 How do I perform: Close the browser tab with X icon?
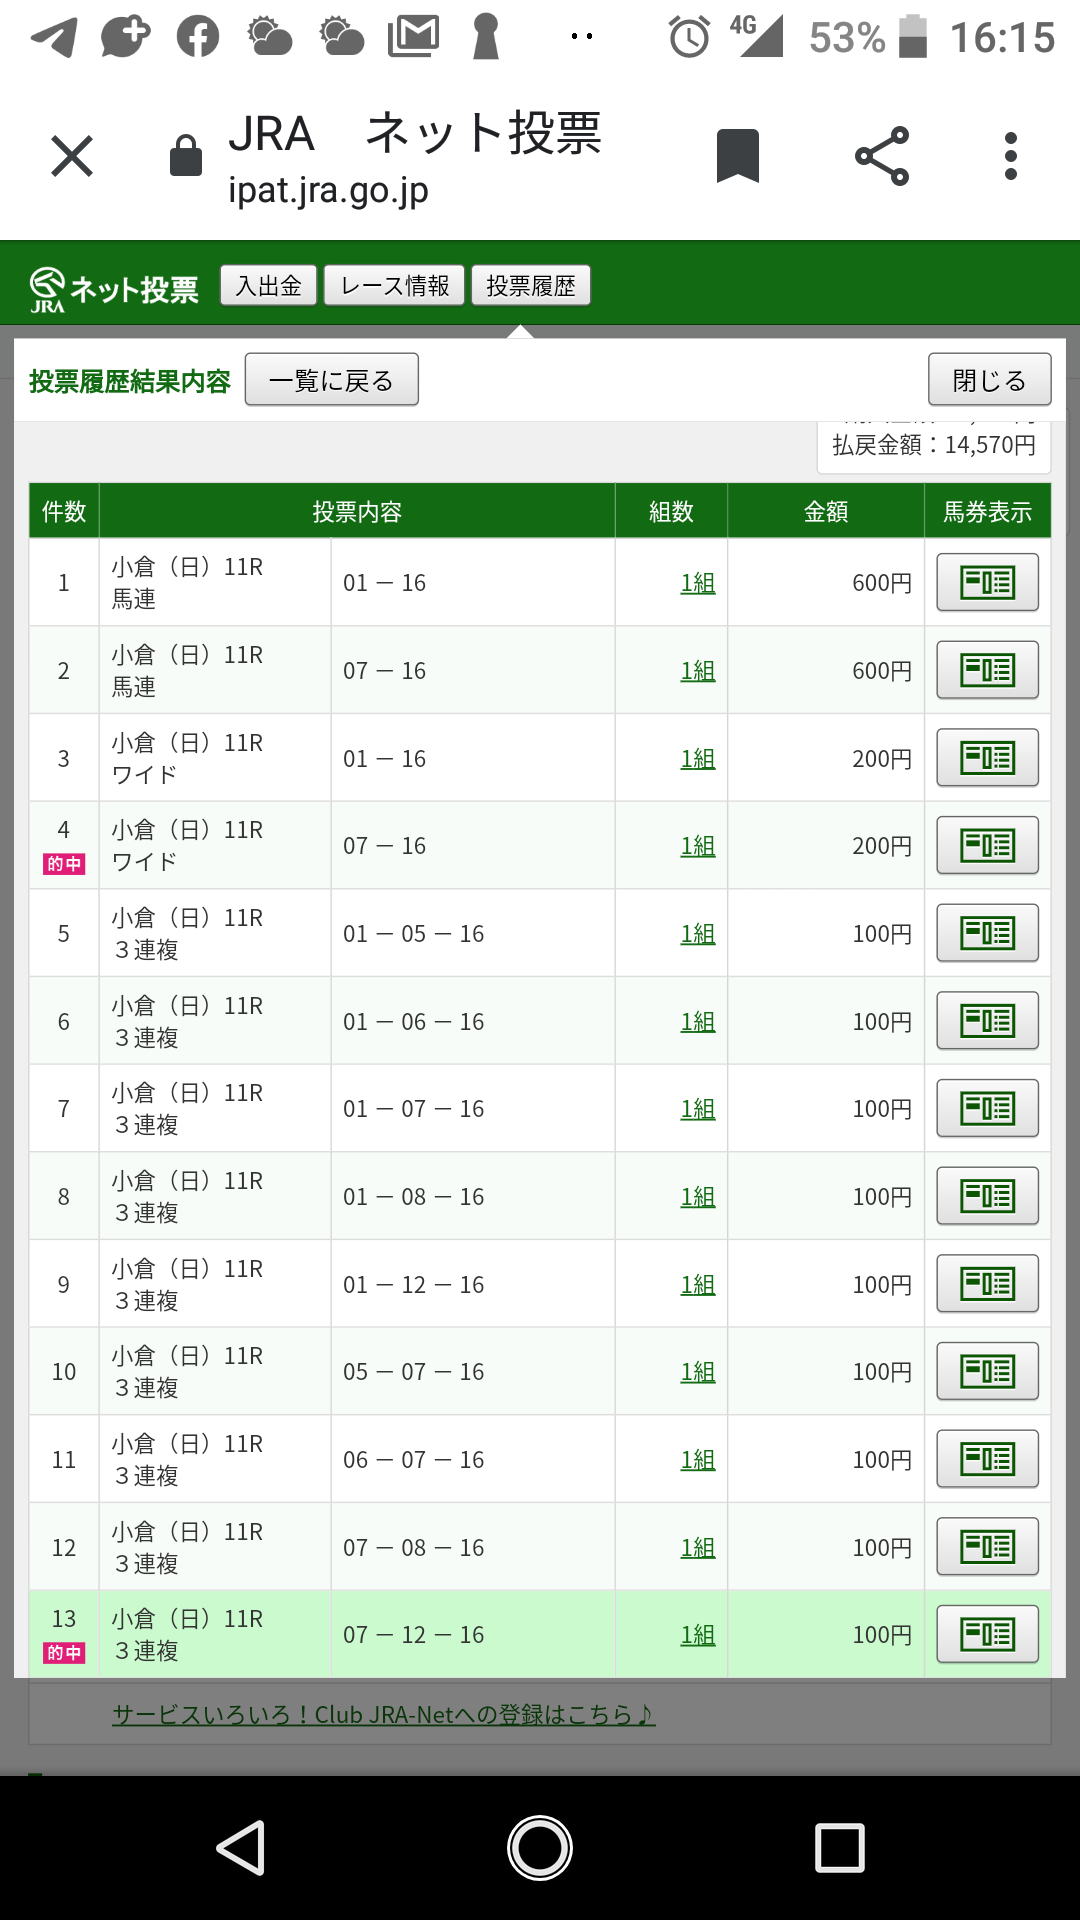72,157
